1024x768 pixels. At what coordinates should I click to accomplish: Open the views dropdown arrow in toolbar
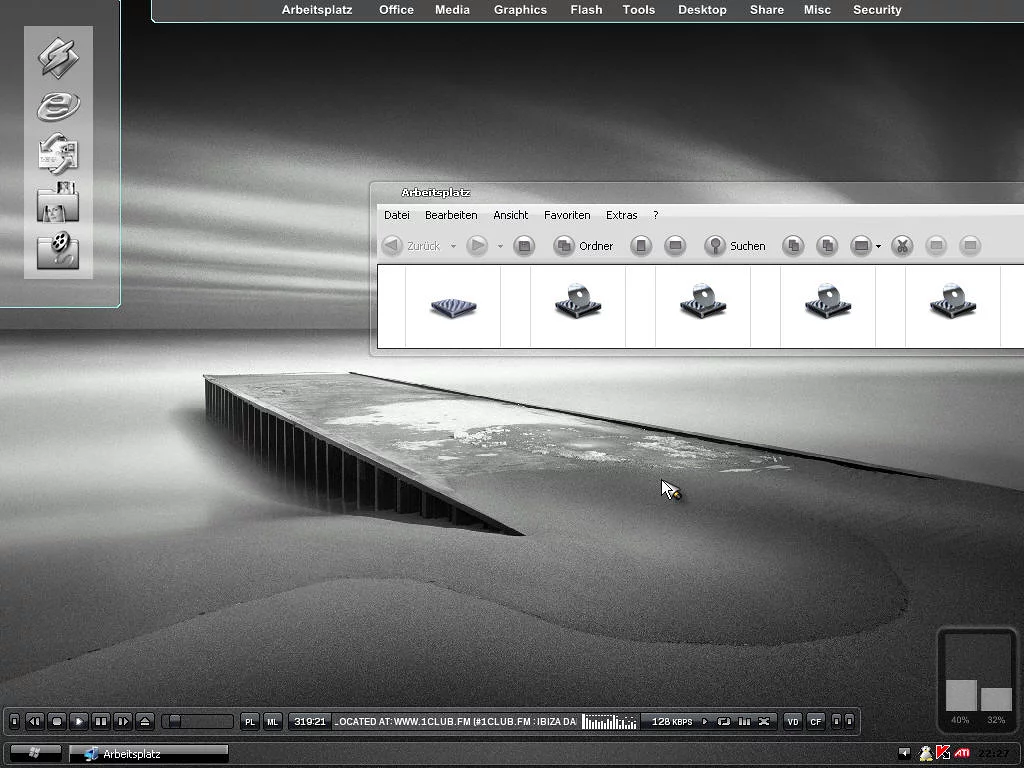[878, 246]
